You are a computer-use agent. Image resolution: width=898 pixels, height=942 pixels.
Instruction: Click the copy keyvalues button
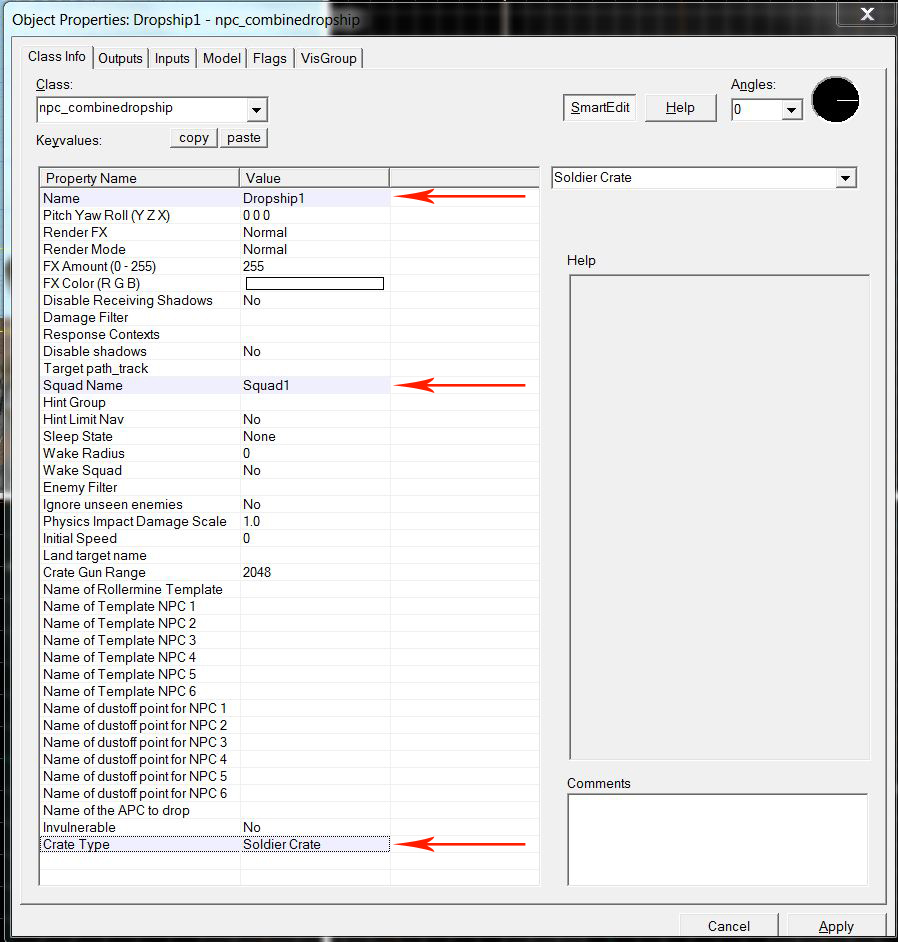pyautogui.click(x=193, y=138)
